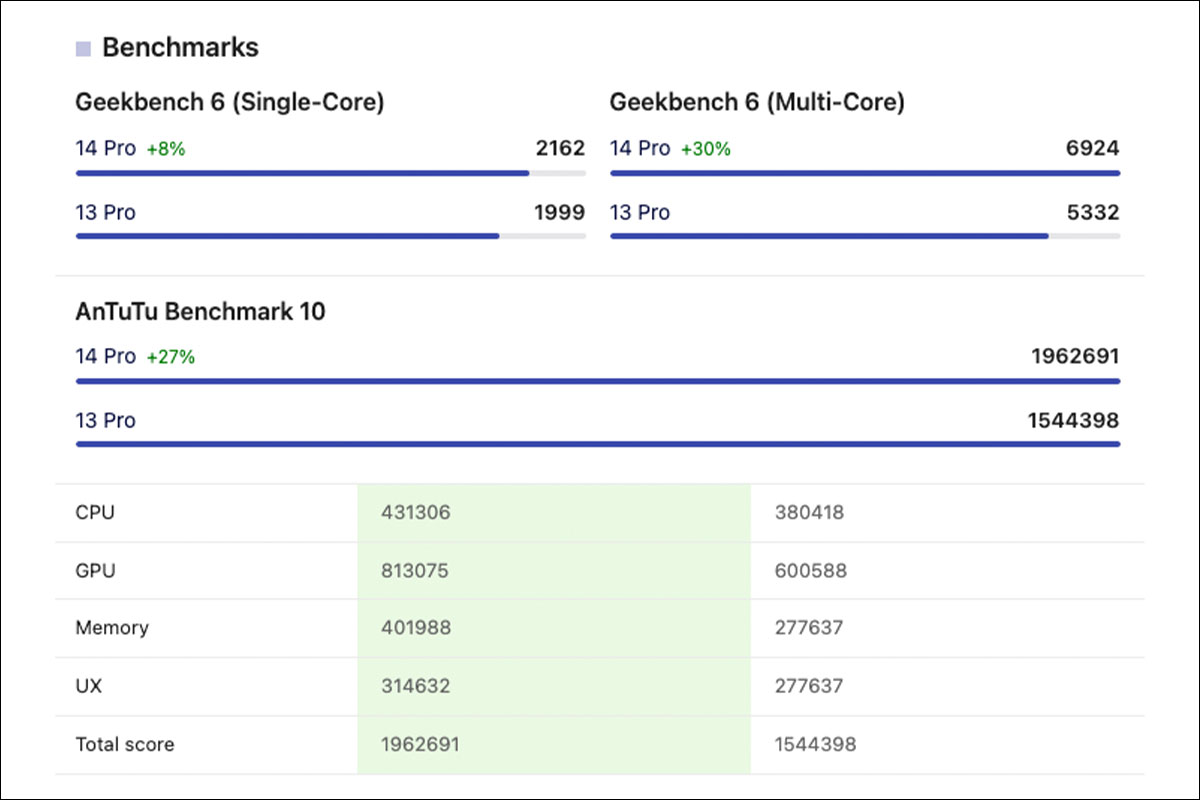Image resolution: width=1200 pixels, height=800 pixels.
Task: Click the 13 Pro link under Multi-Core
Action: click(x=640, y=212)
